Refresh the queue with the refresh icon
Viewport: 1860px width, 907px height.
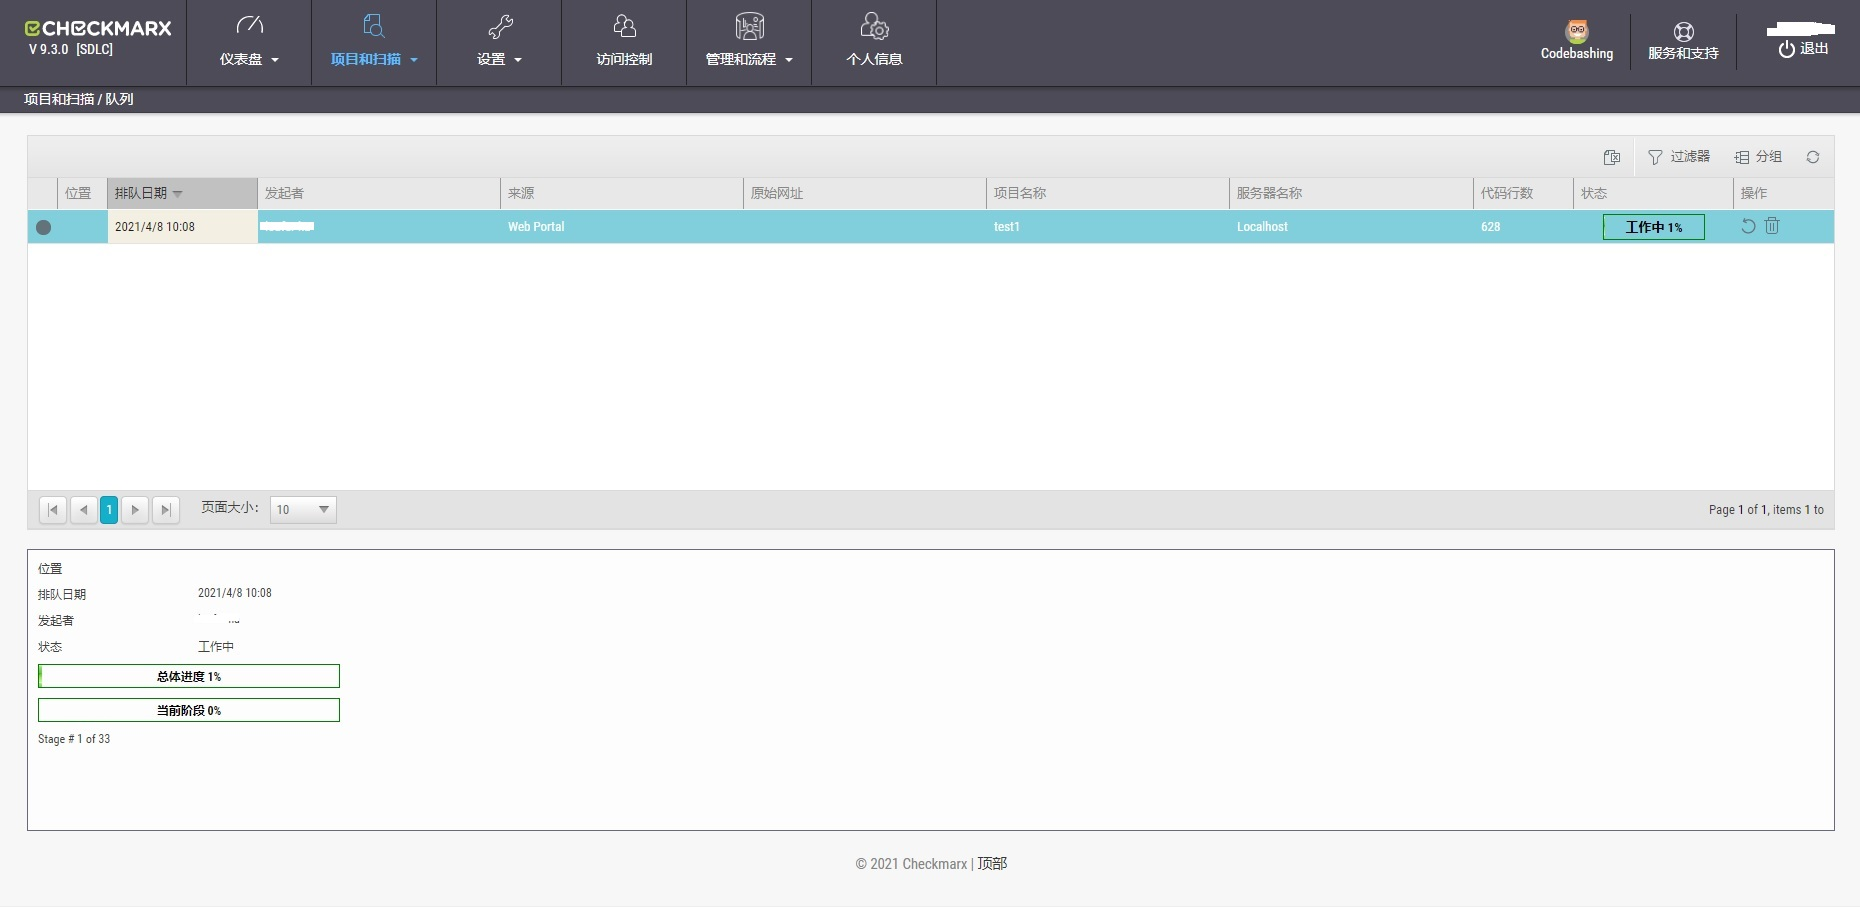pyautogui.click(x=1813, y=157)
